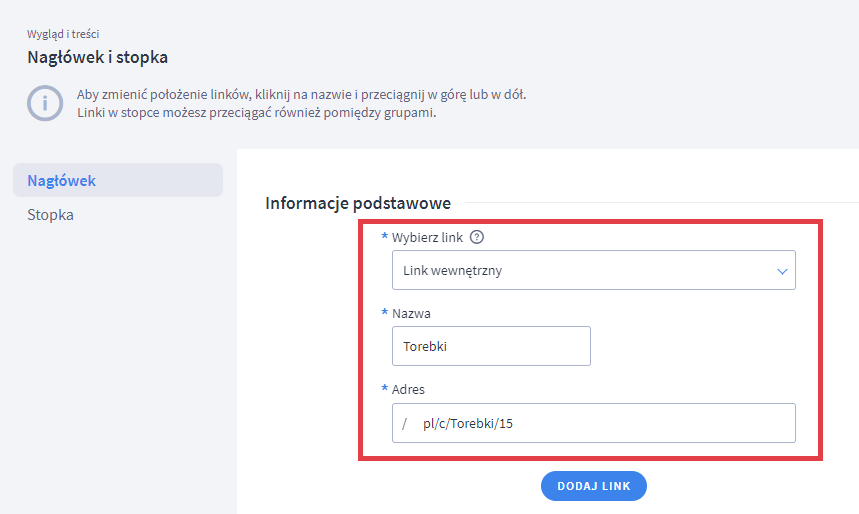The image size is (859, 514).
Task: Click the Adres field label
Action: pyautogui.click(x=409, y=389)
